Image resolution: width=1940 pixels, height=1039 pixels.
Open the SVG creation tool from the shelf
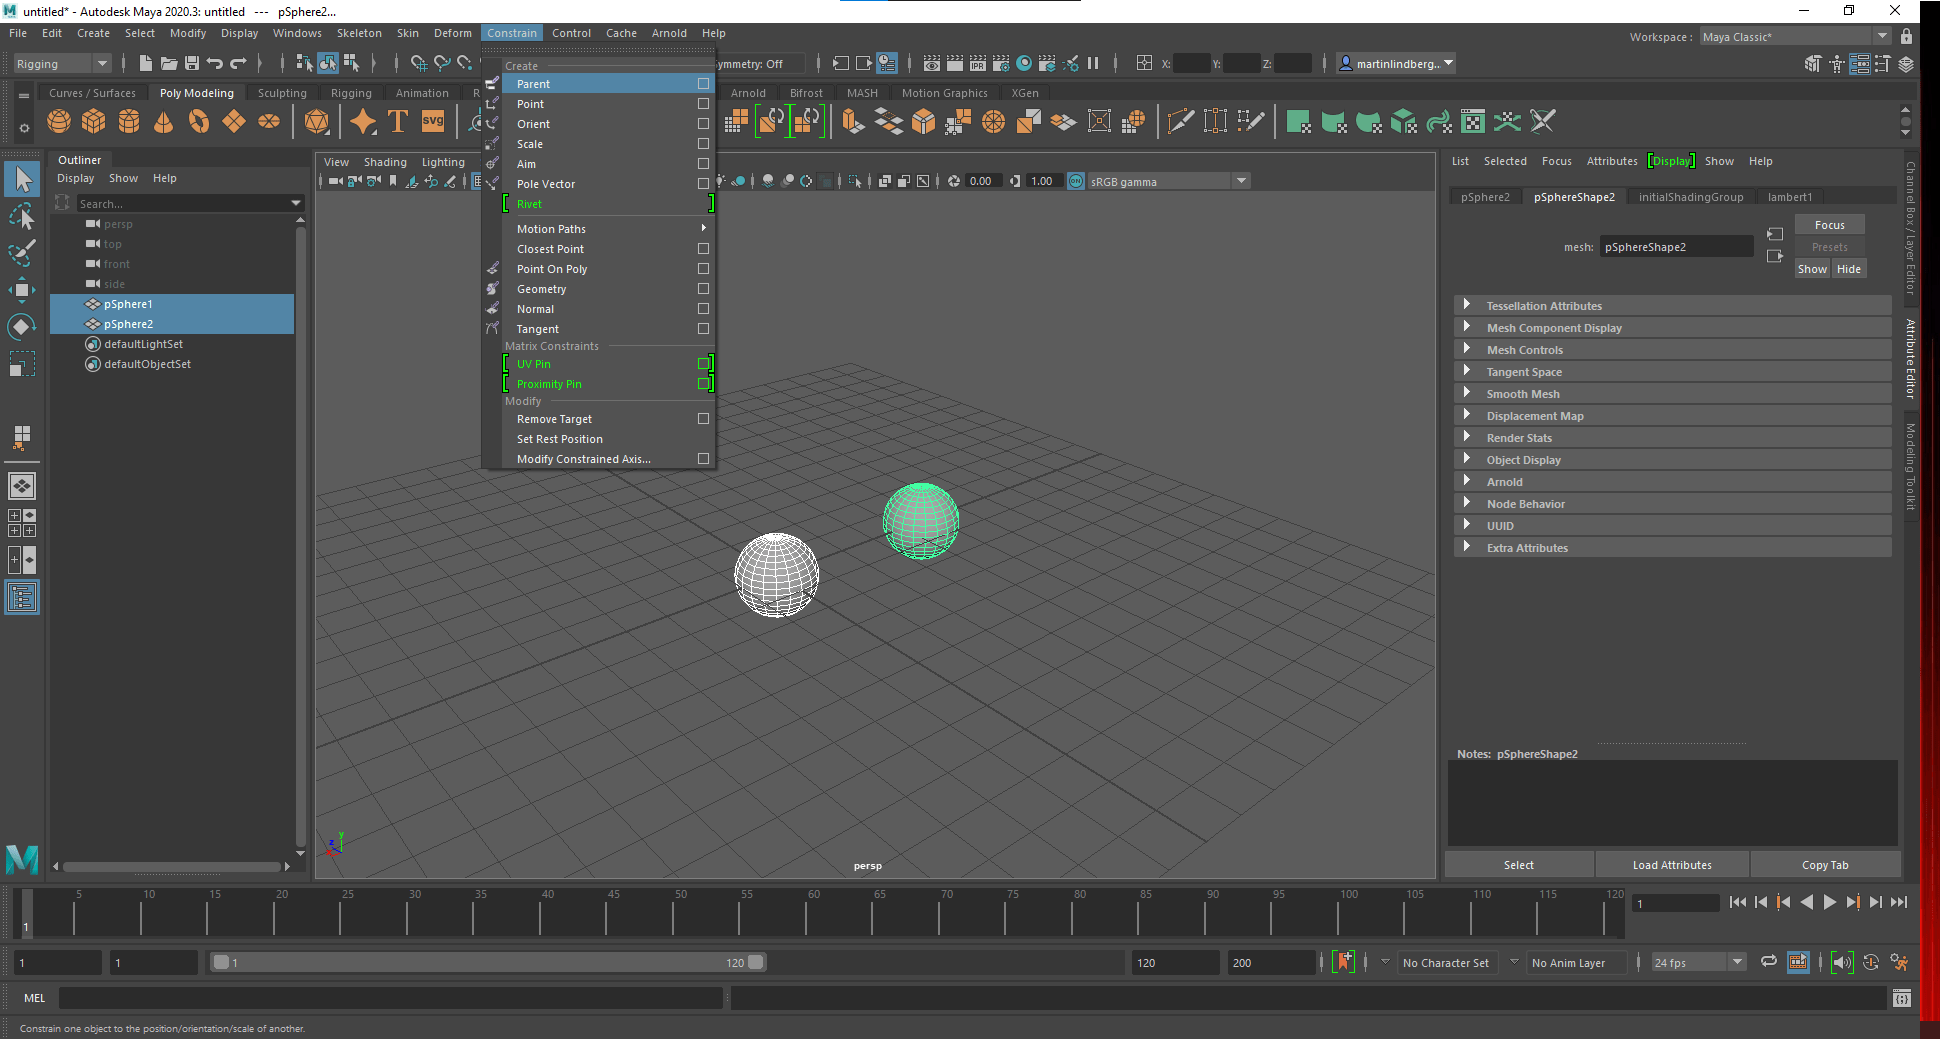pos(432,121)
